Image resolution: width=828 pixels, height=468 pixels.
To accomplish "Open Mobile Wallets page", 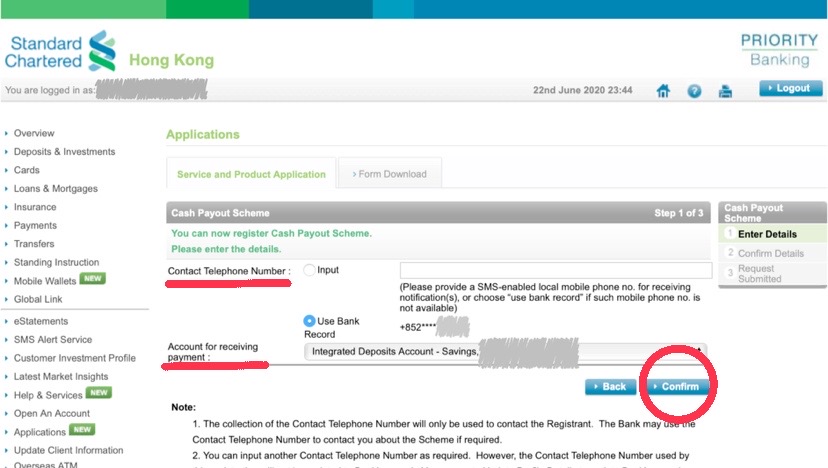I will tap(45, 281).
